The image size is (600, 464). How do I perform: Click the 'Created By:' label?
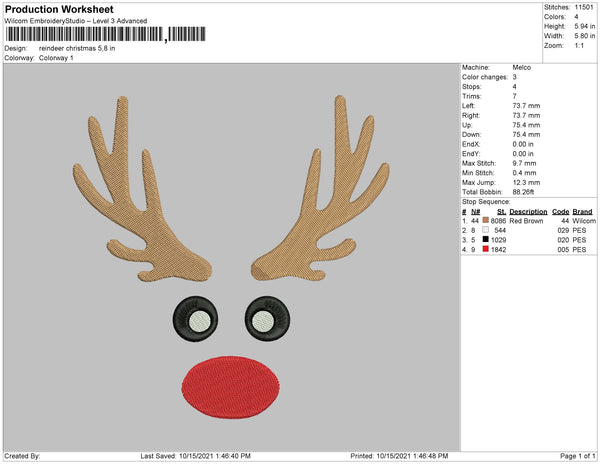[22, 456]
